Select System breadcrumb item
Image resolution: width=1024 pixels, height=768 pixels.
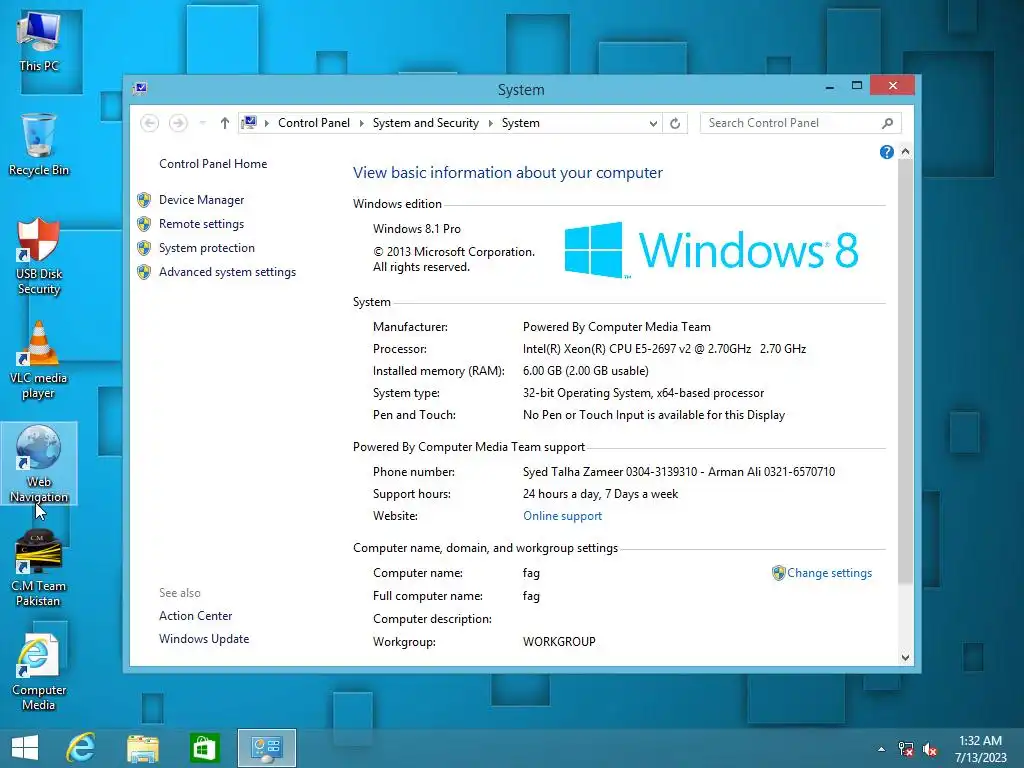click(520, 123)
